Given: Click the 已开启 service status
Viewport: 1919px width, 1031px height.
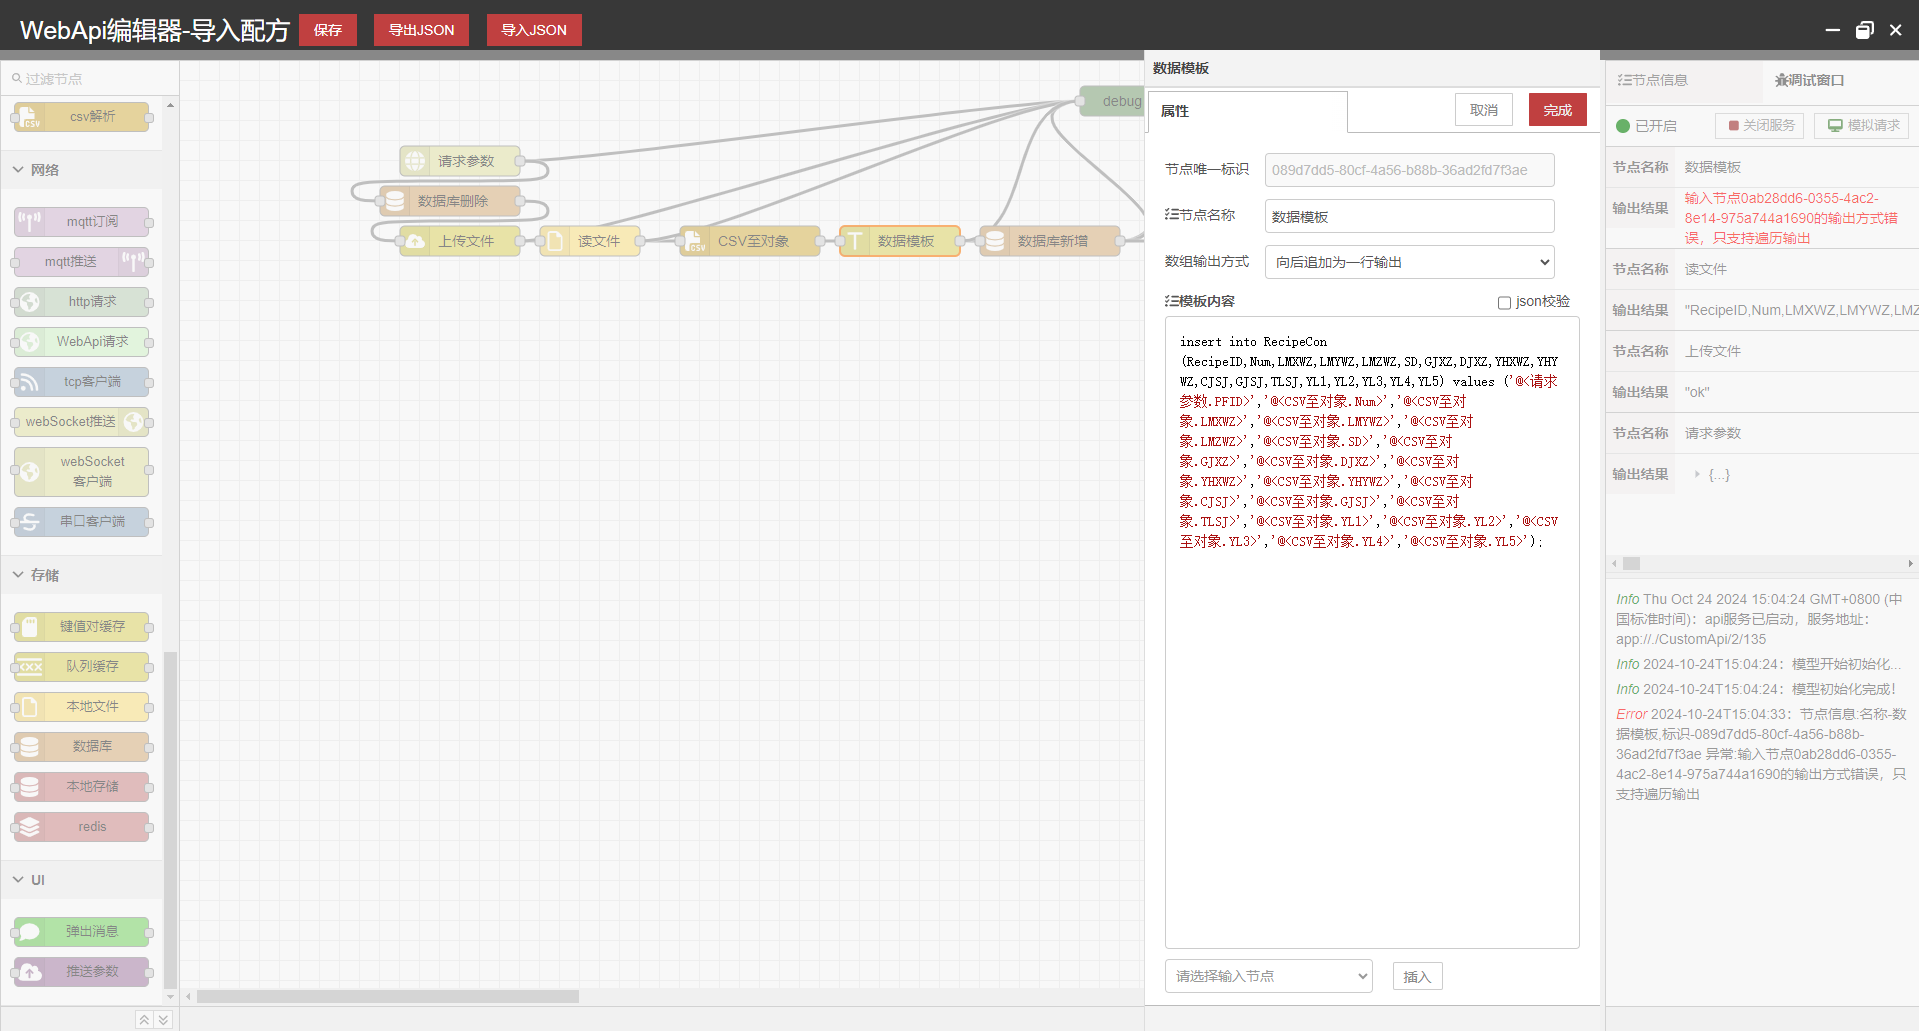Looking at the screenshot, I should [x=1646, y=126].
